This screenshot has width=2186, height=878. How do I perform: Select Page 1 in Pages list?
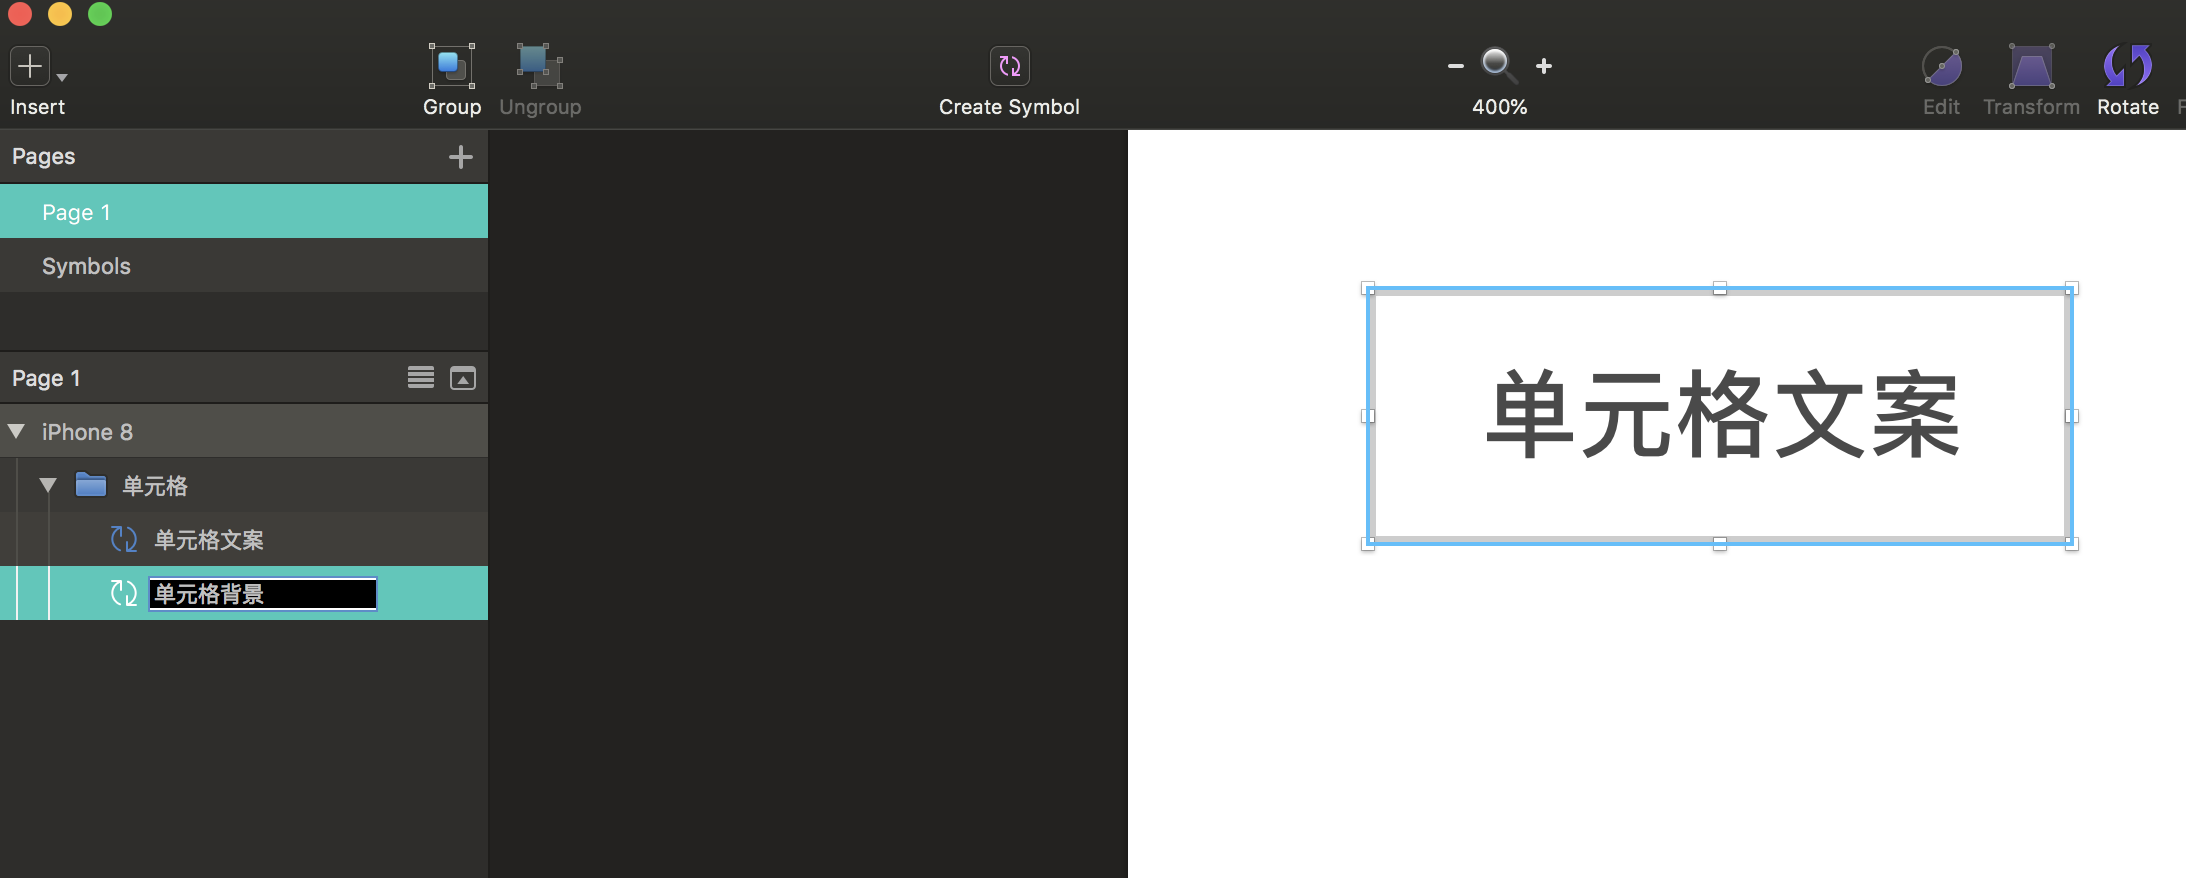pos(244,212)
